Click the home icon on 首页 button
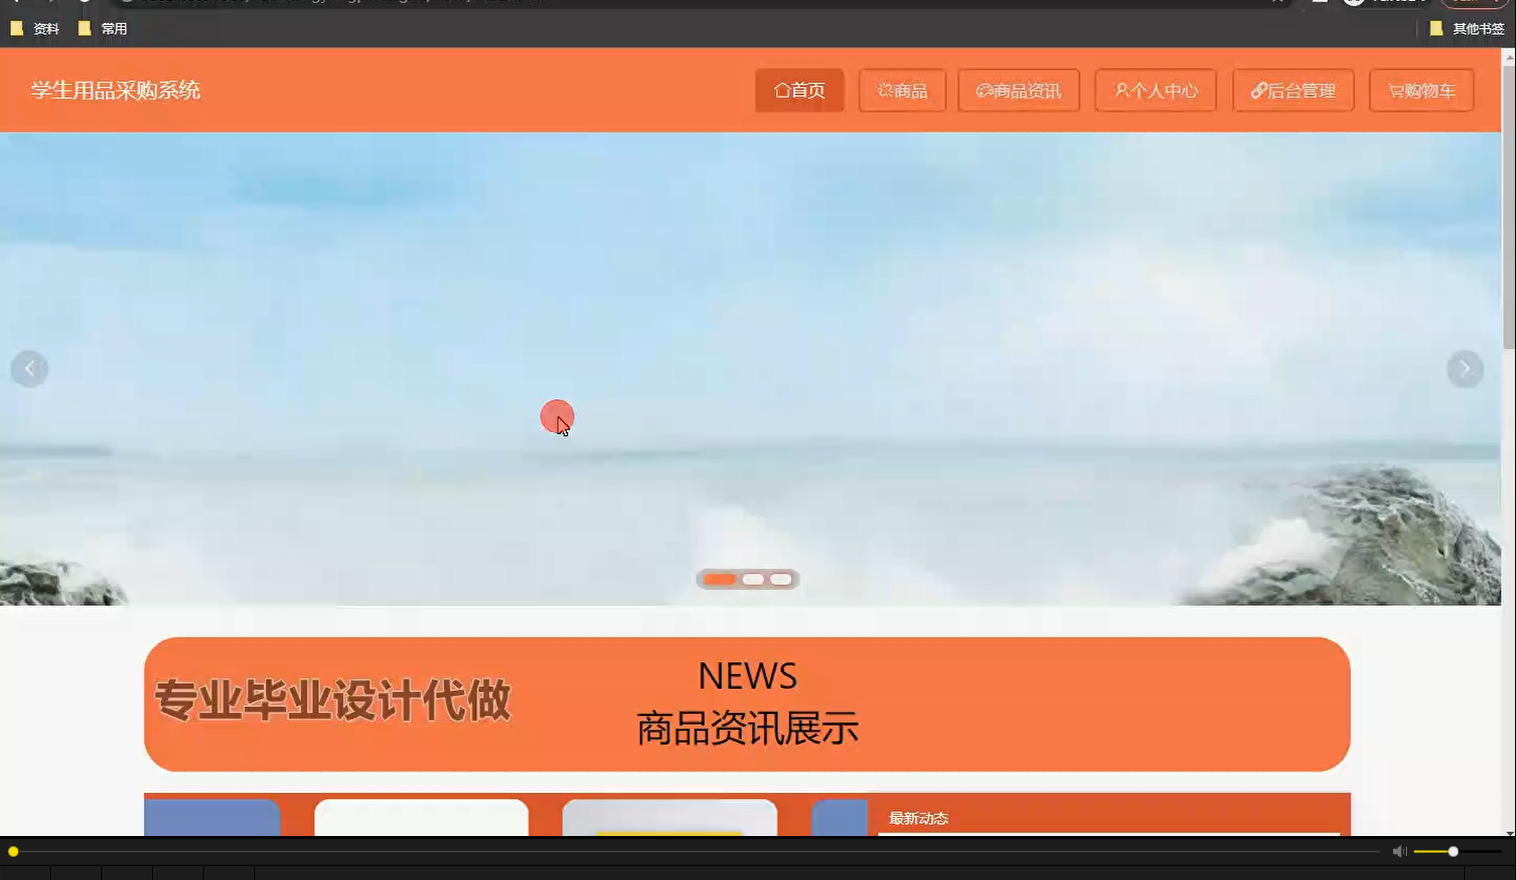The image size is (1516, 880). [784, 90]
